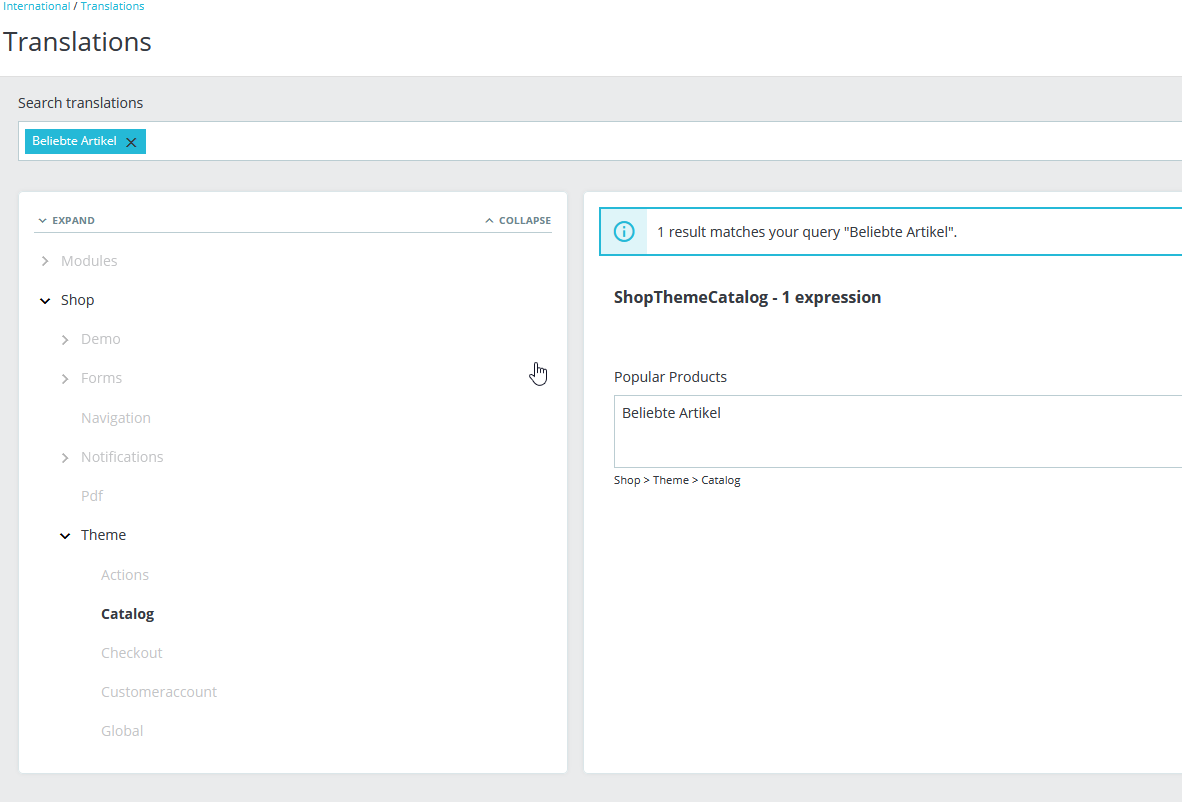
Task: Open the International breadcrumb link
Action: 35,6
